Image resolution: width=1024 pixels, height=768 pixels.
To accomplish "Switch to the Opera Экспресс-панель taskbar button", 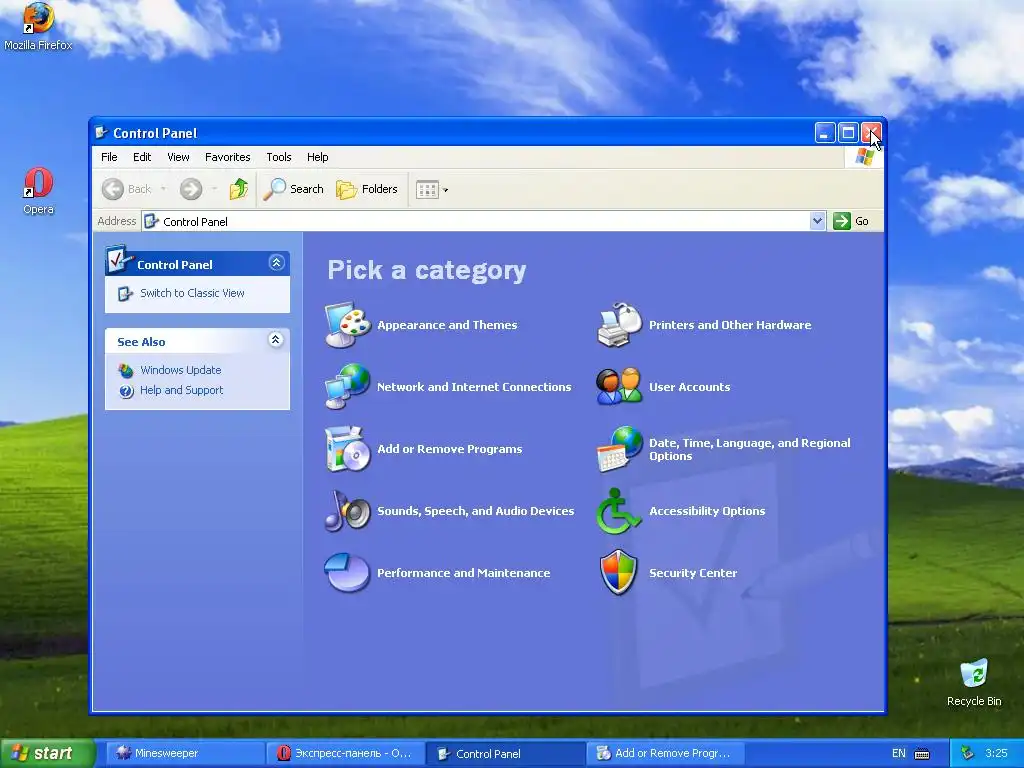I will (x=345, y=754).
